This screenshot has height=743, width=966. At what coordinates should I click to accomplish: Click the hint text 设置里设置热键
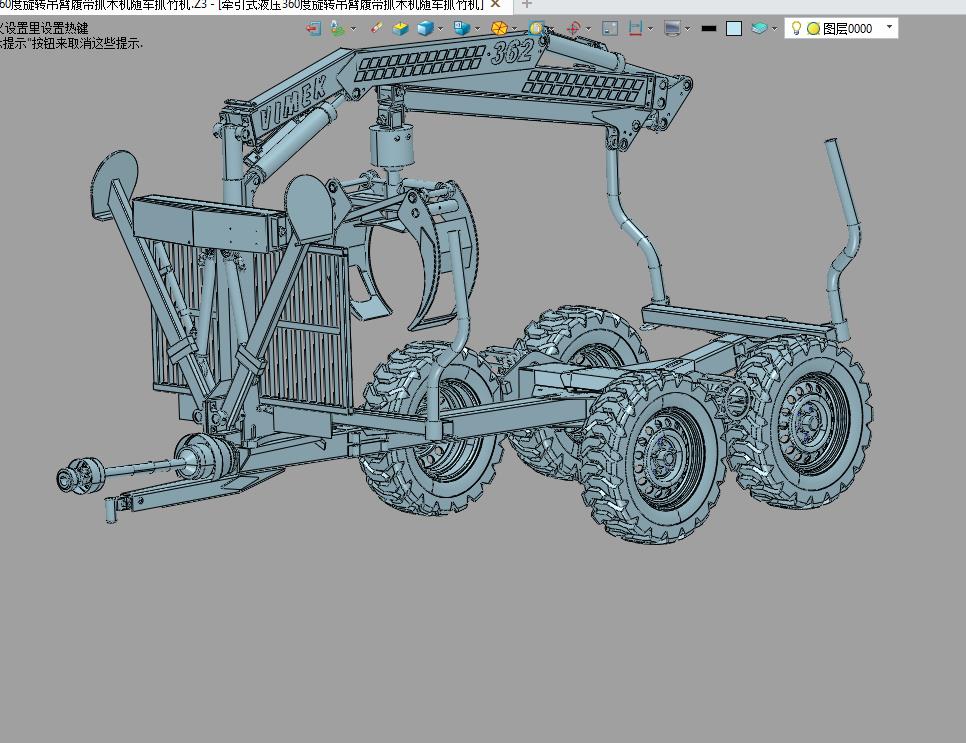[x=46, y=28]
